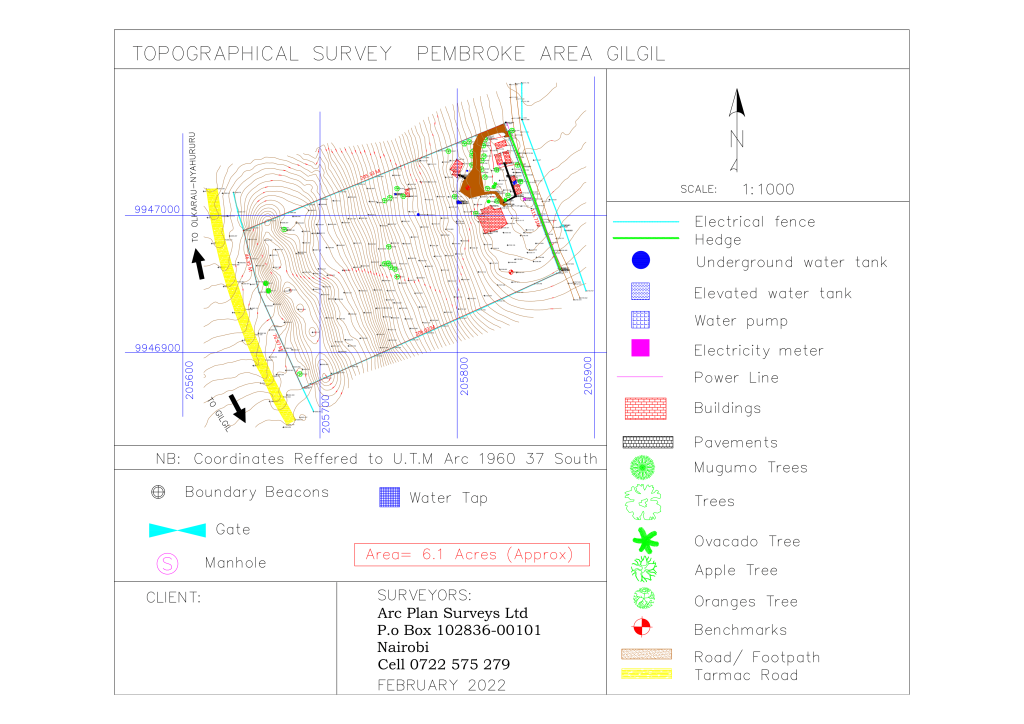Select the Gate symbol legend entry
The width and height of the screenshot is (1024, 724).
pyautogui.click(x=178, y=529)
